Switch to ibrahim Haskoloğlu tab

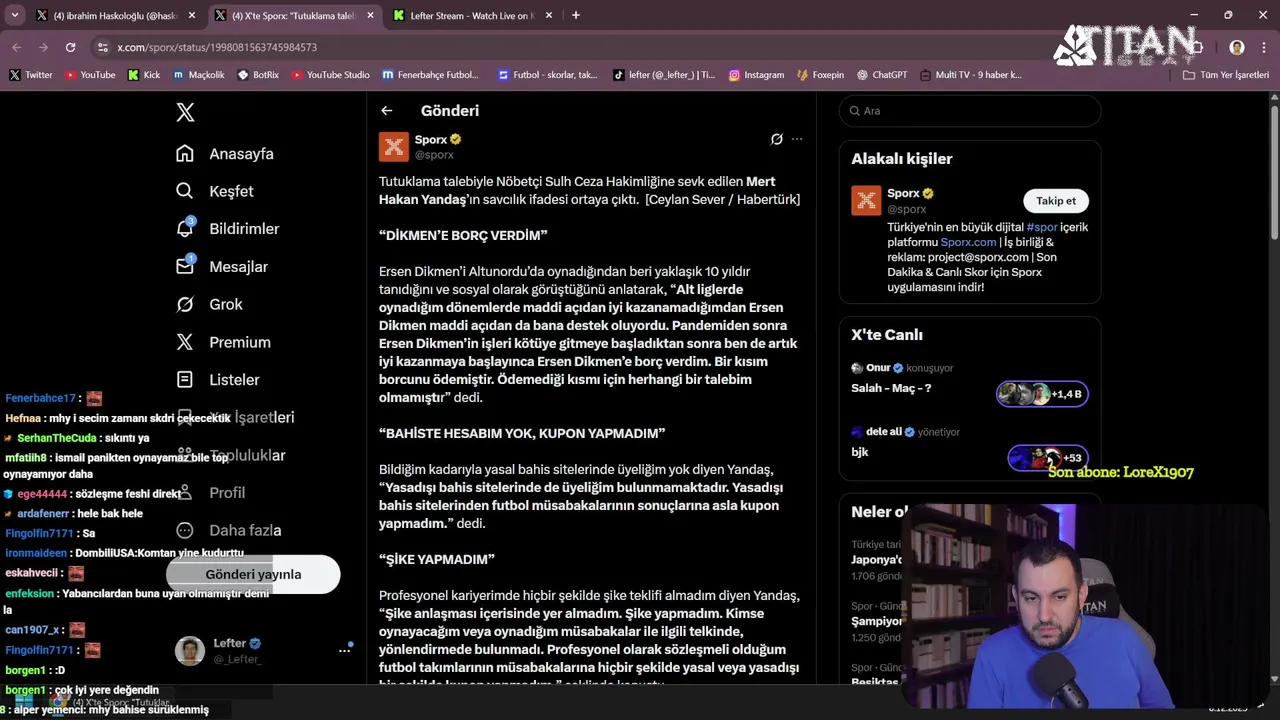(115, 16)
